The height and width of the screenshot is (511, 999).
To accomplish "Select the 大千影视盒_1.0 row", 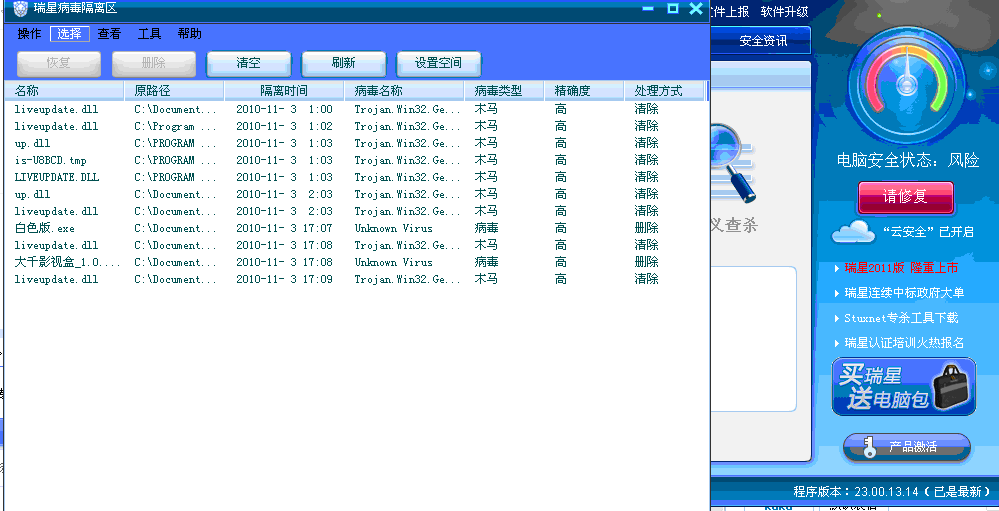I will 356,262.
